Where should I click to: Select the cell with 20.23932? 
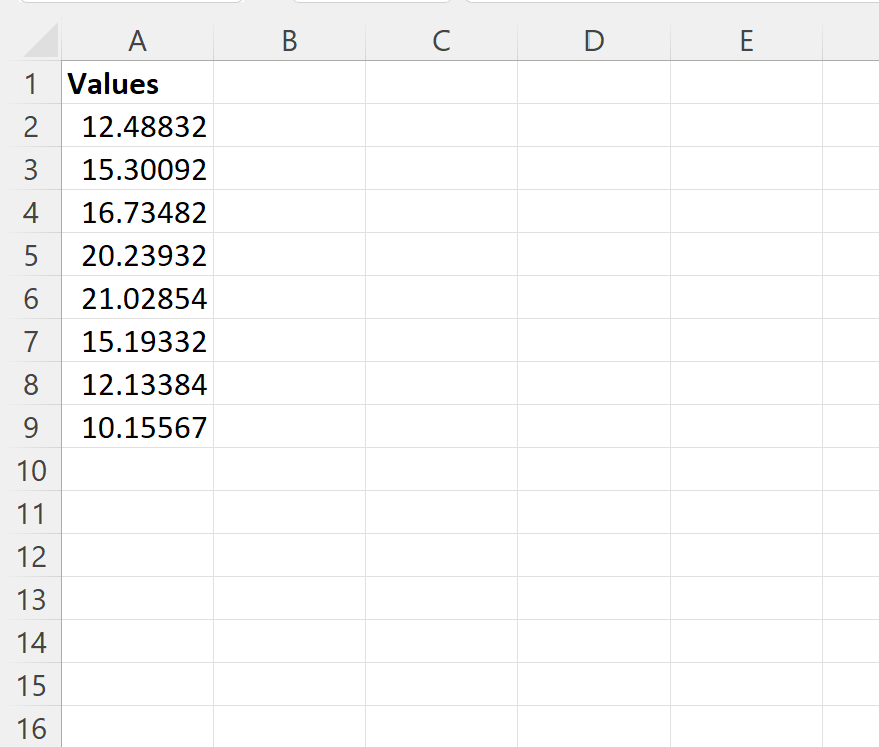pyautogui.click(x=137, y=255)
